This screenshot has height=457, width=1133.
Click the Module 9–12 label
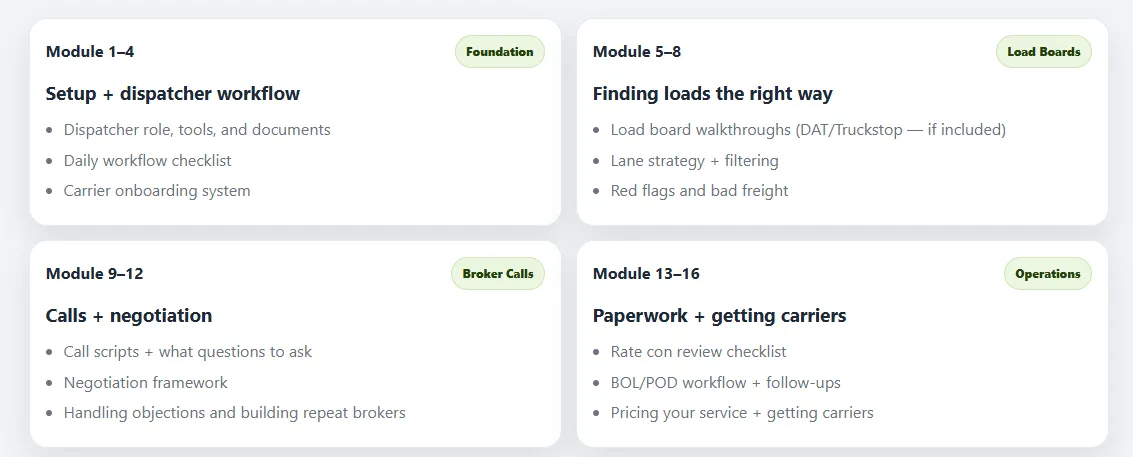point(95,274)
